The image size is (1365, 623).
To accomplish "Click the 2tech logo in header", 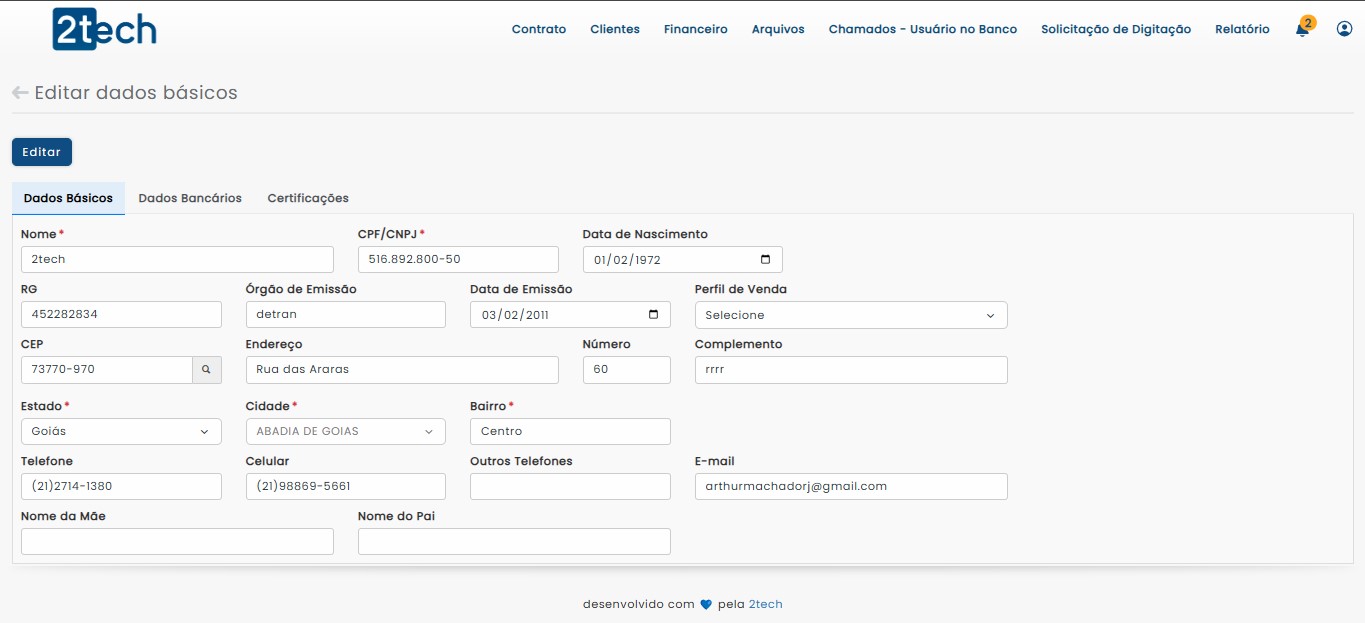I will coord(104,30).
